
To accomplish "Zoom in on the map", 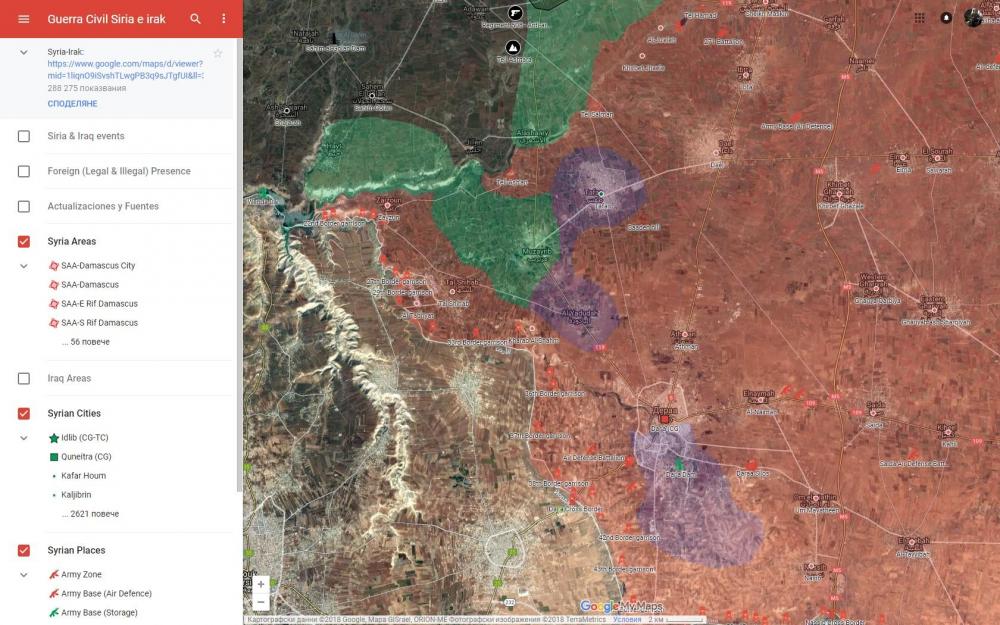I will (261, 584).
